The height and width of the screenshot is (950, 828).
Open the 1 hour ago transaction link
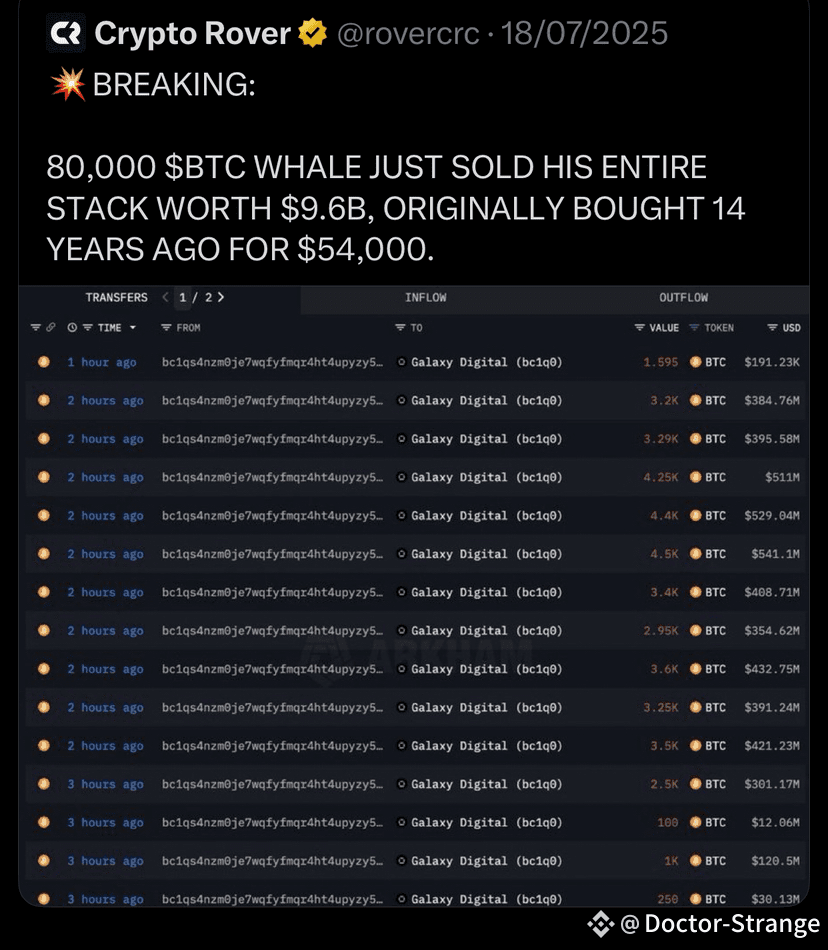[102, 362]
